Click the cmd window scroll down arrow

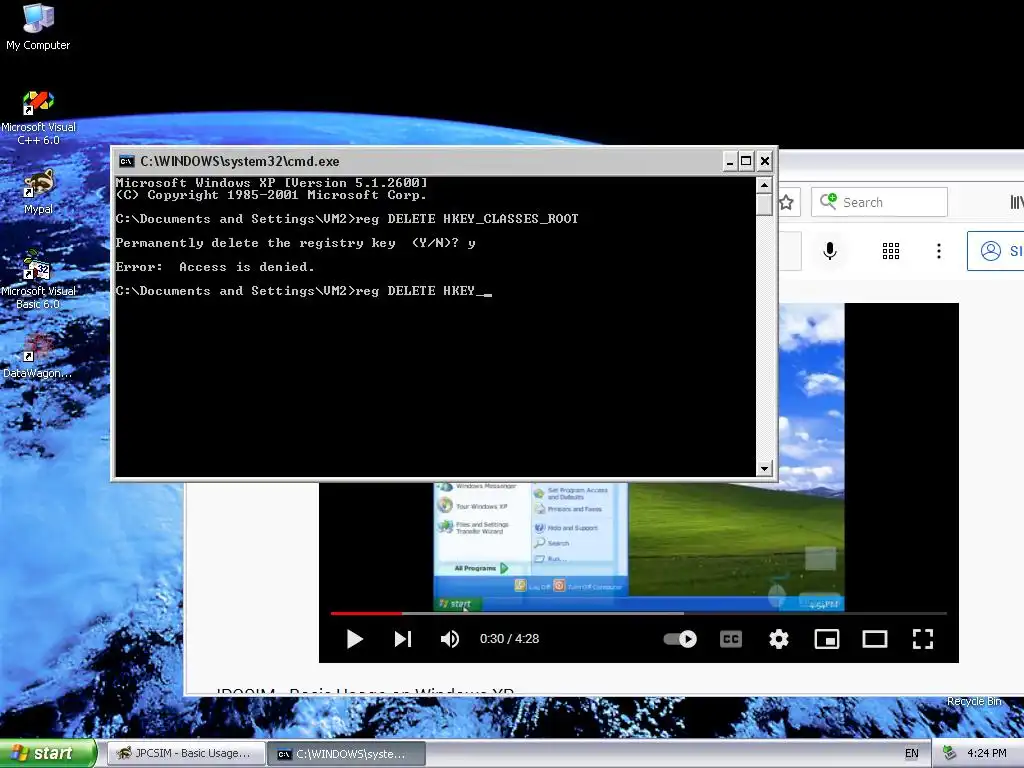[764, 468]
